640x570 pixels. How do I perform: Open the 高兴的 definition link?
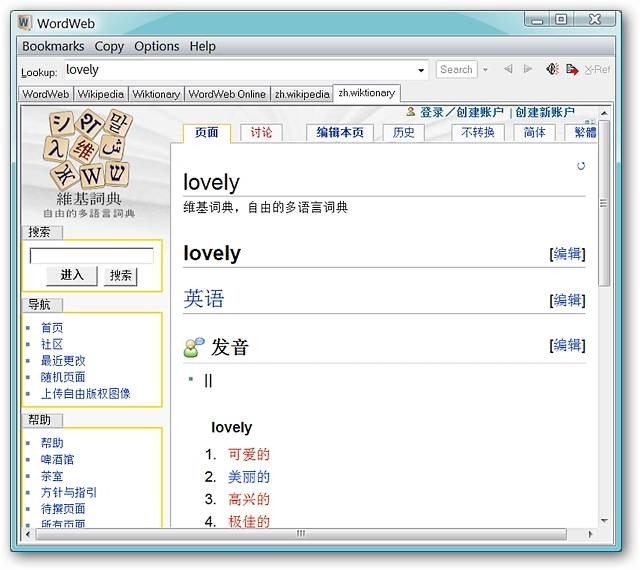click(249, 499)
